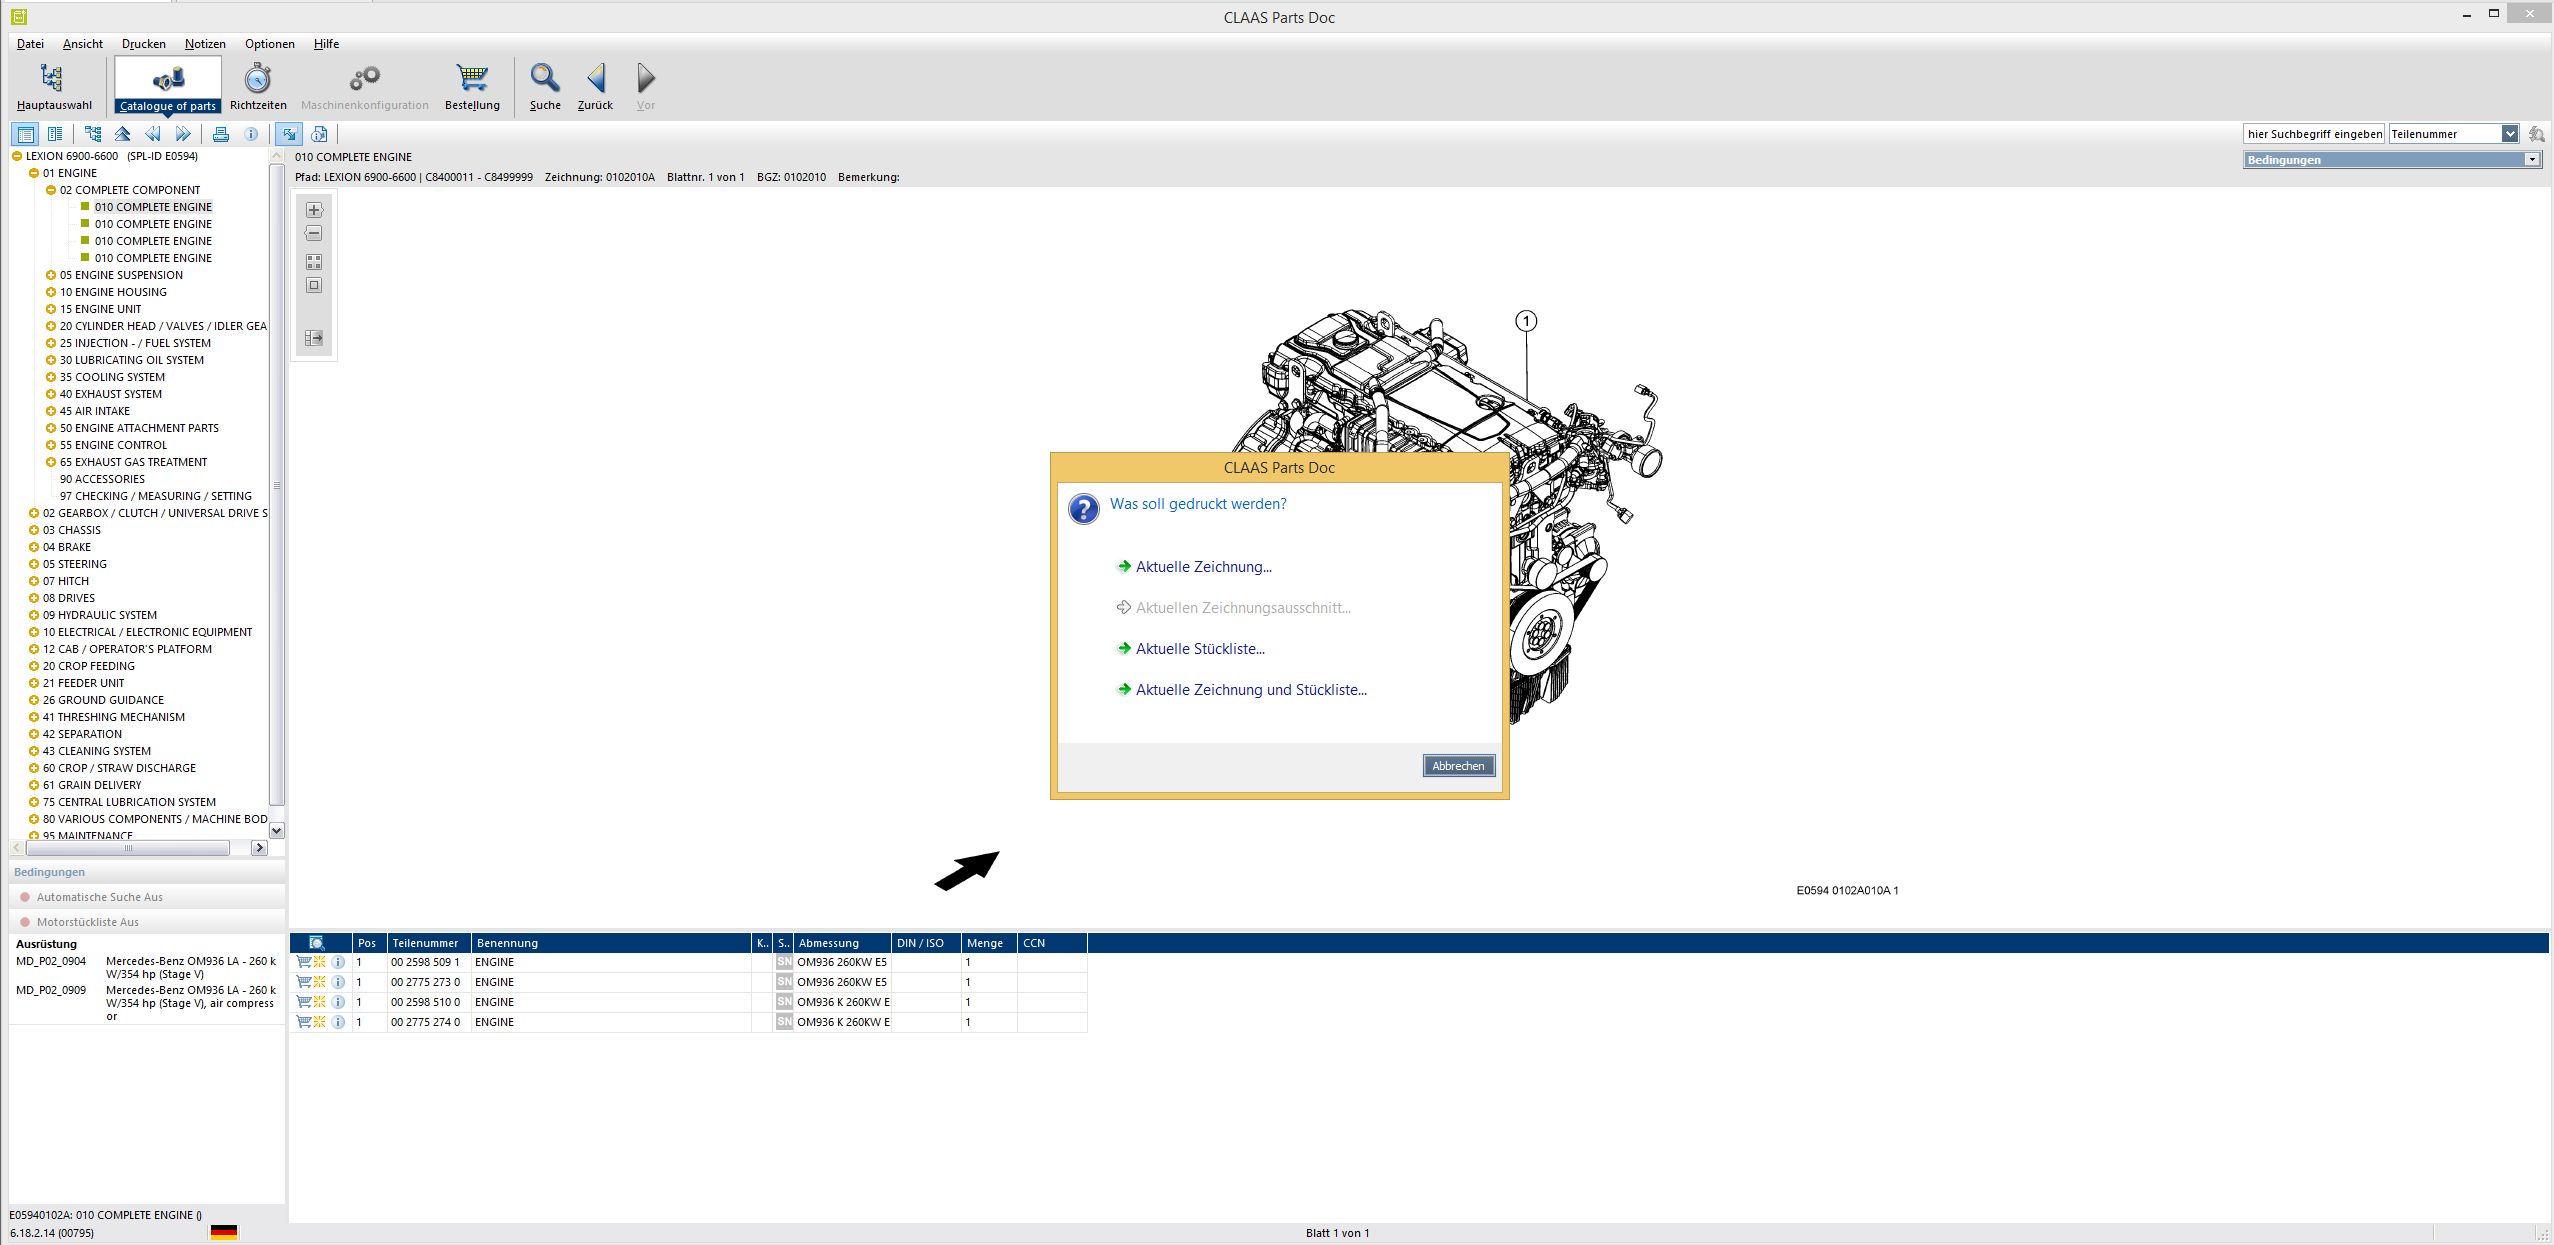Click the printer icon in secondary toolbar

221,134
